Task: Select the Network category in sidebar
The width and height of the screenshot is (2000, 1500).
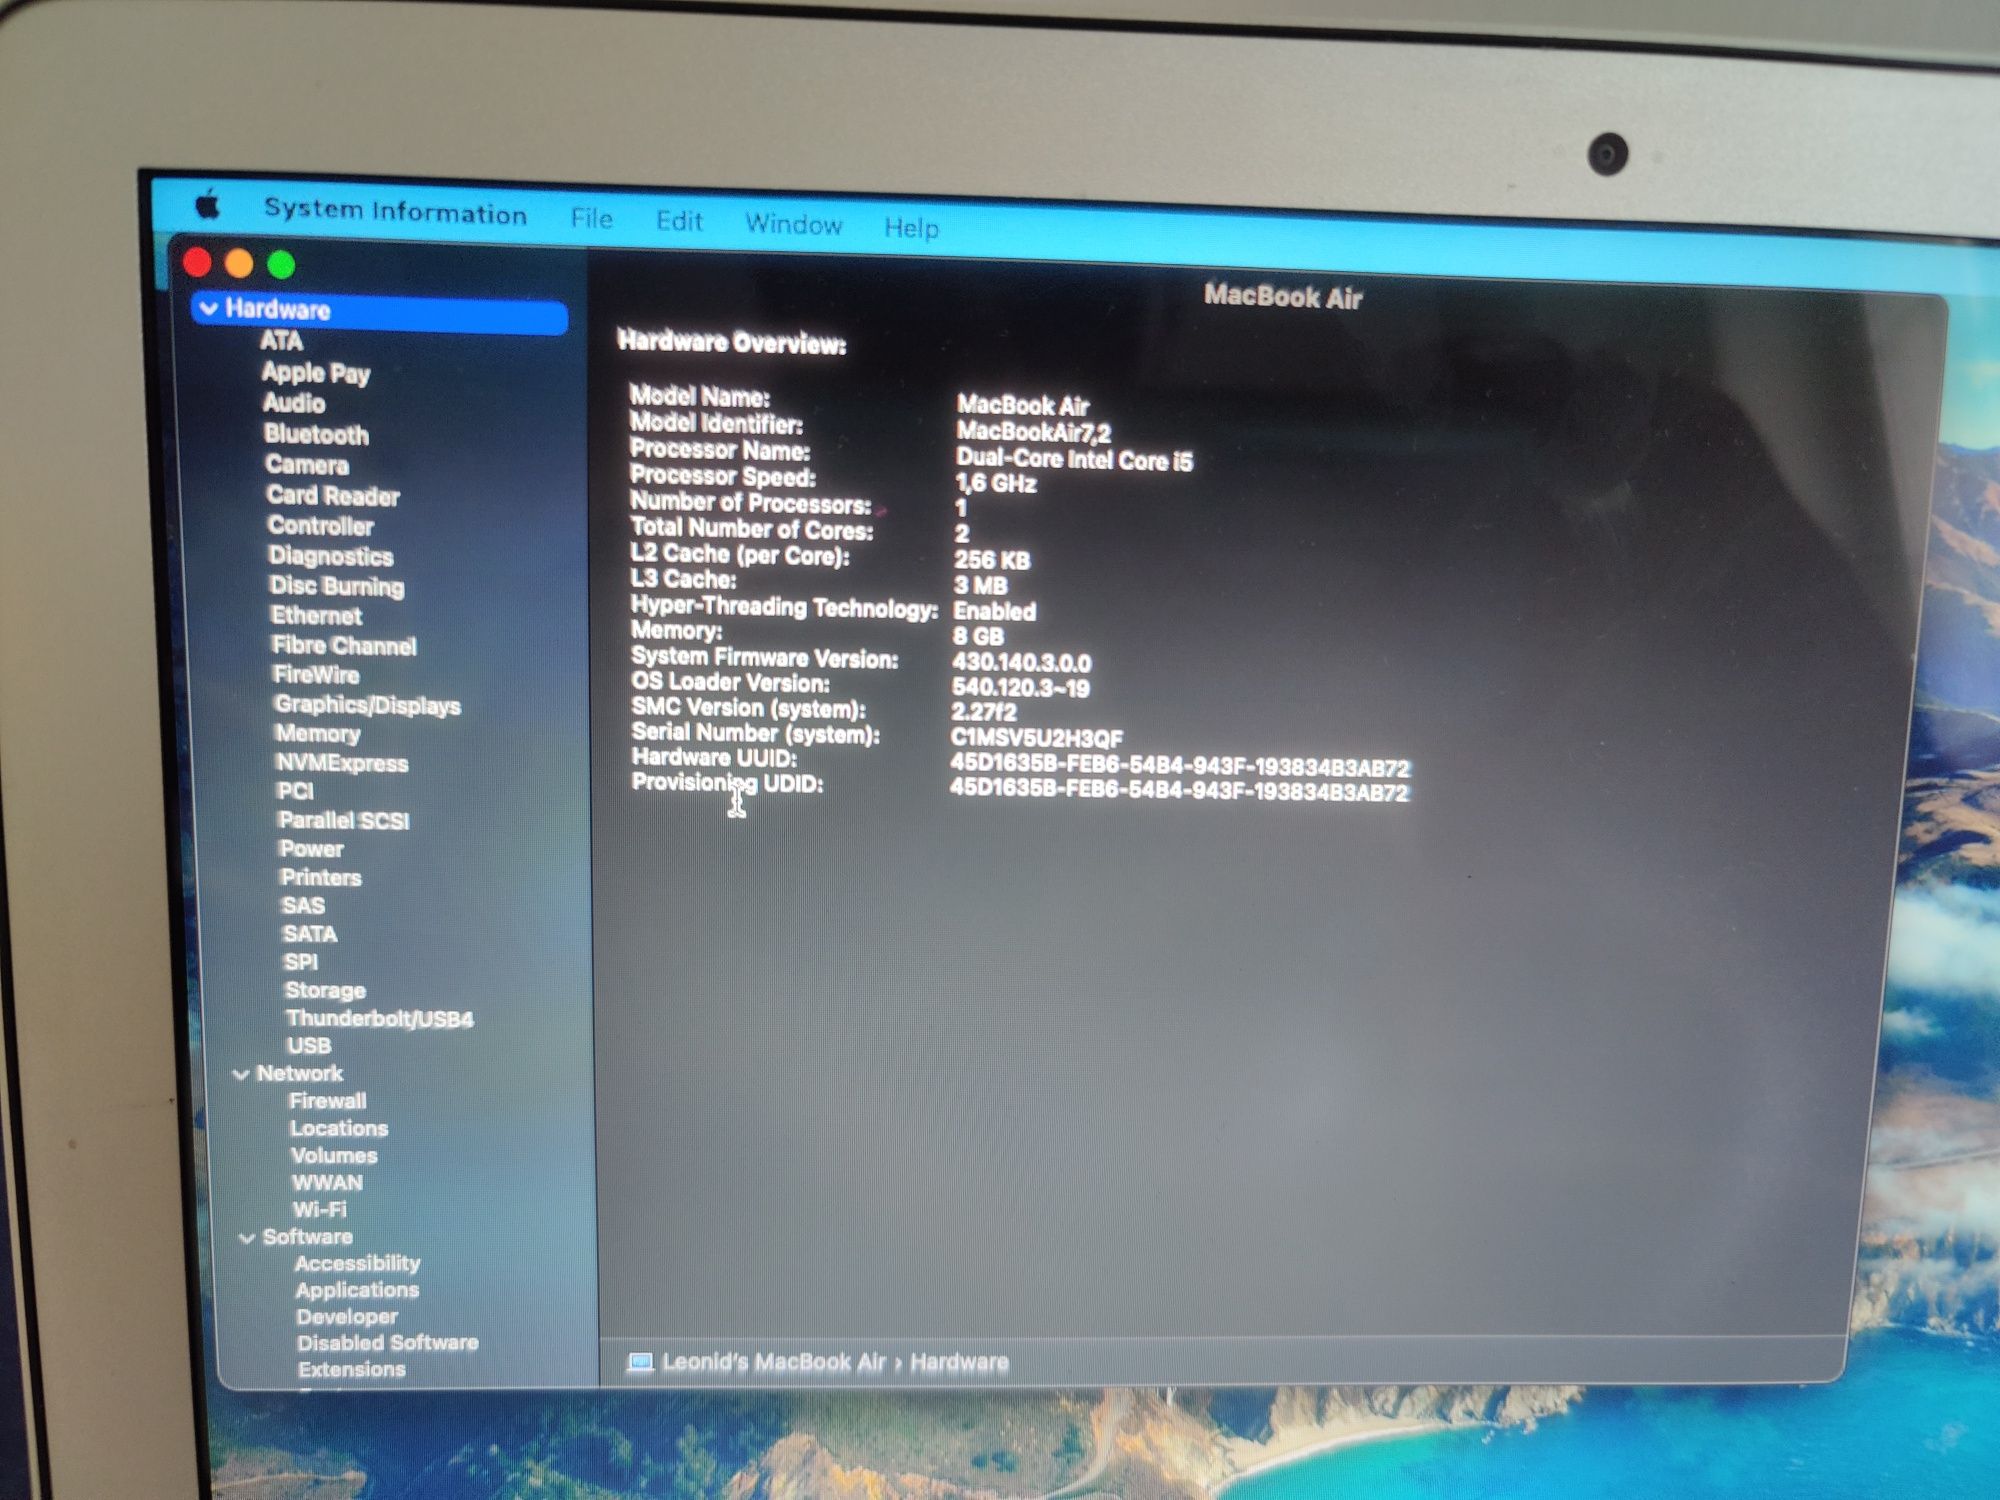Action: 300,1073
